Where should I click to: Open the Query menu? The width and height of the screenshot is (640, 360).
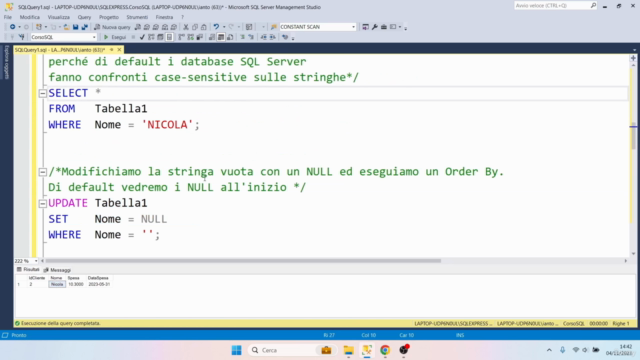click(x=84, y=17)
